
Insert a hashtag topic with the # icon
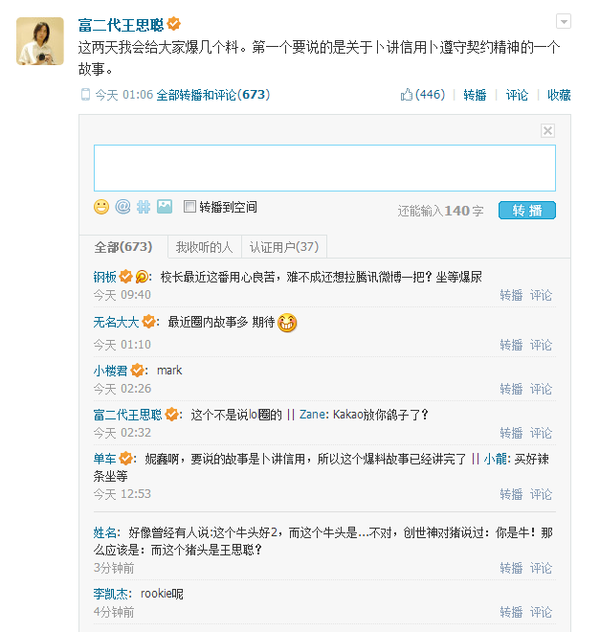click(143, 207)
